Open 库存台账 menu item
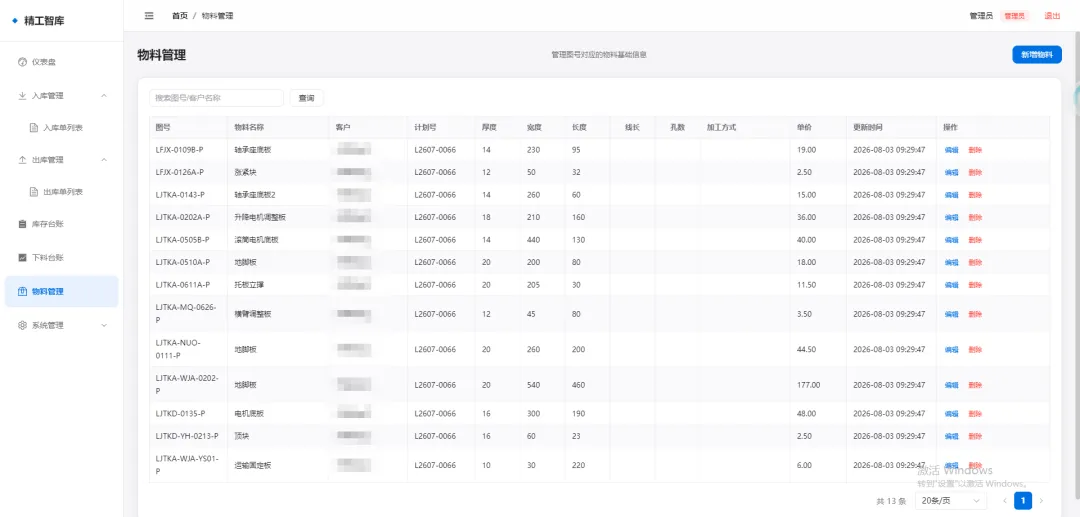This screenshot has height=517, width=1080. coord(61,224)
